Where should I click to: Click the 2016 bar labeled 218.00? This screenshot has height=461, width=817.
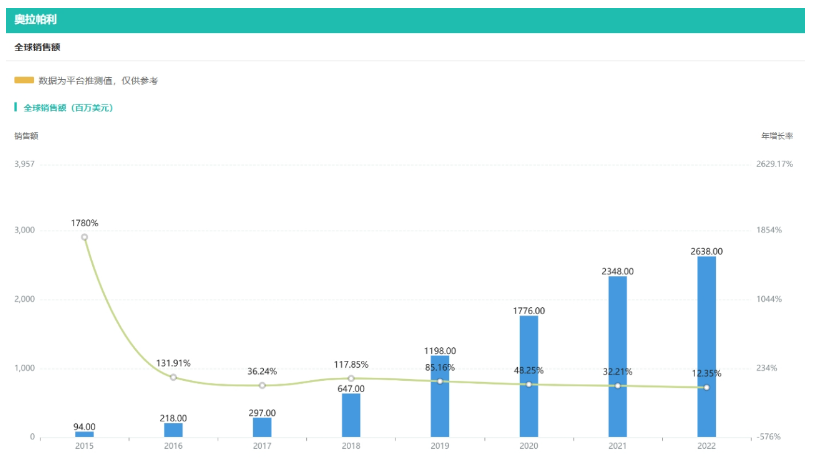tap(173, 430)
